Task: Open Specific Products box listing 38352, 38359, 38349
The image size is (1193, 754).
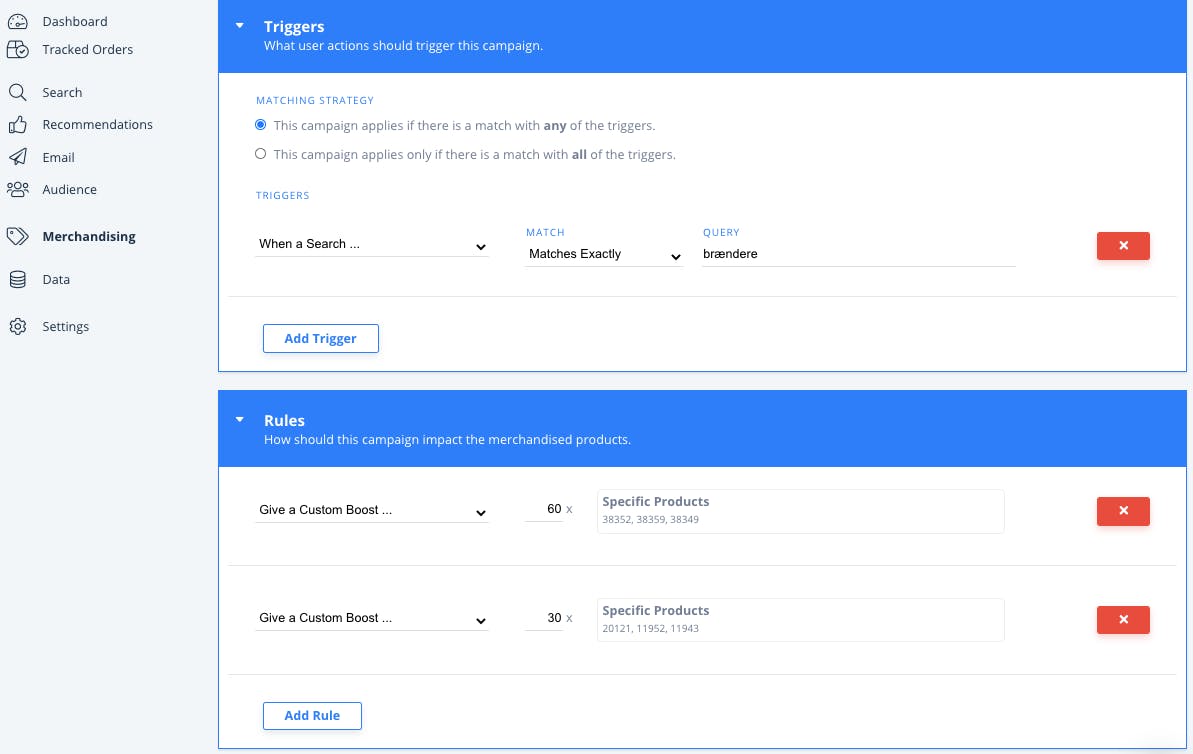Action: tap(800, 511)
